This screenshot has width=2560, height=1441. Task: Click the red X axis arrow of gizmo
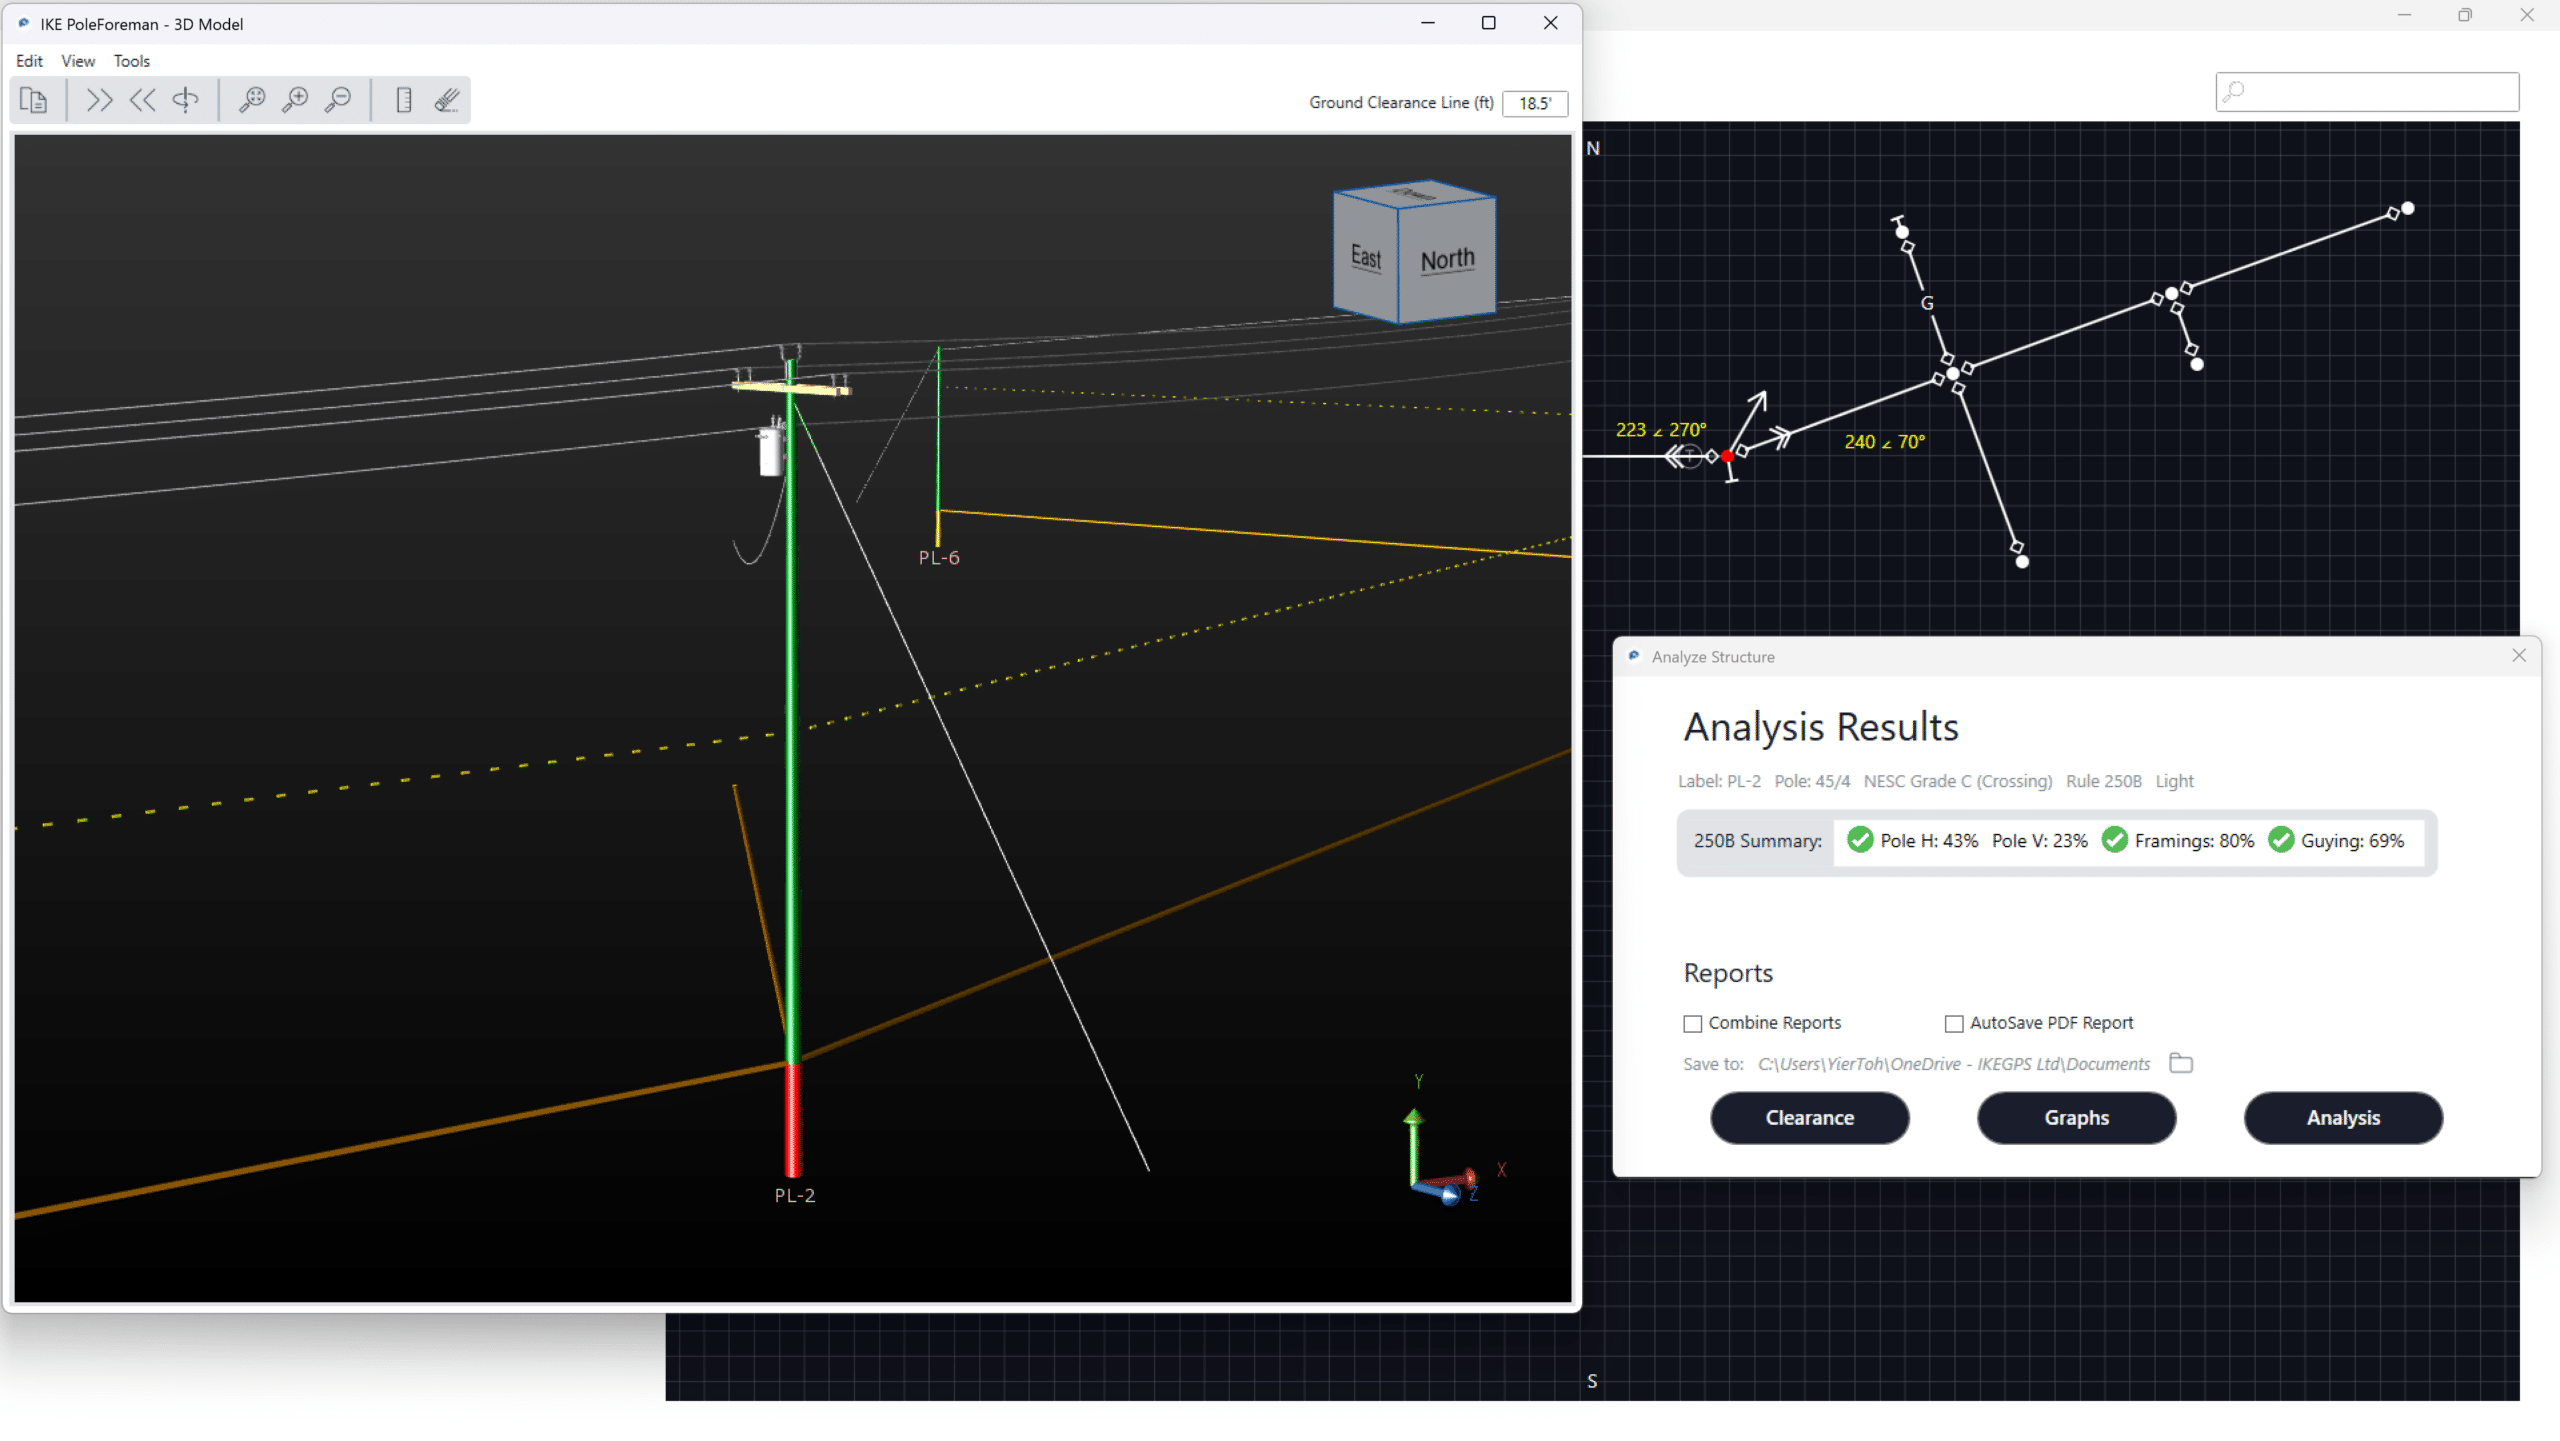tap(1470, 1176)
